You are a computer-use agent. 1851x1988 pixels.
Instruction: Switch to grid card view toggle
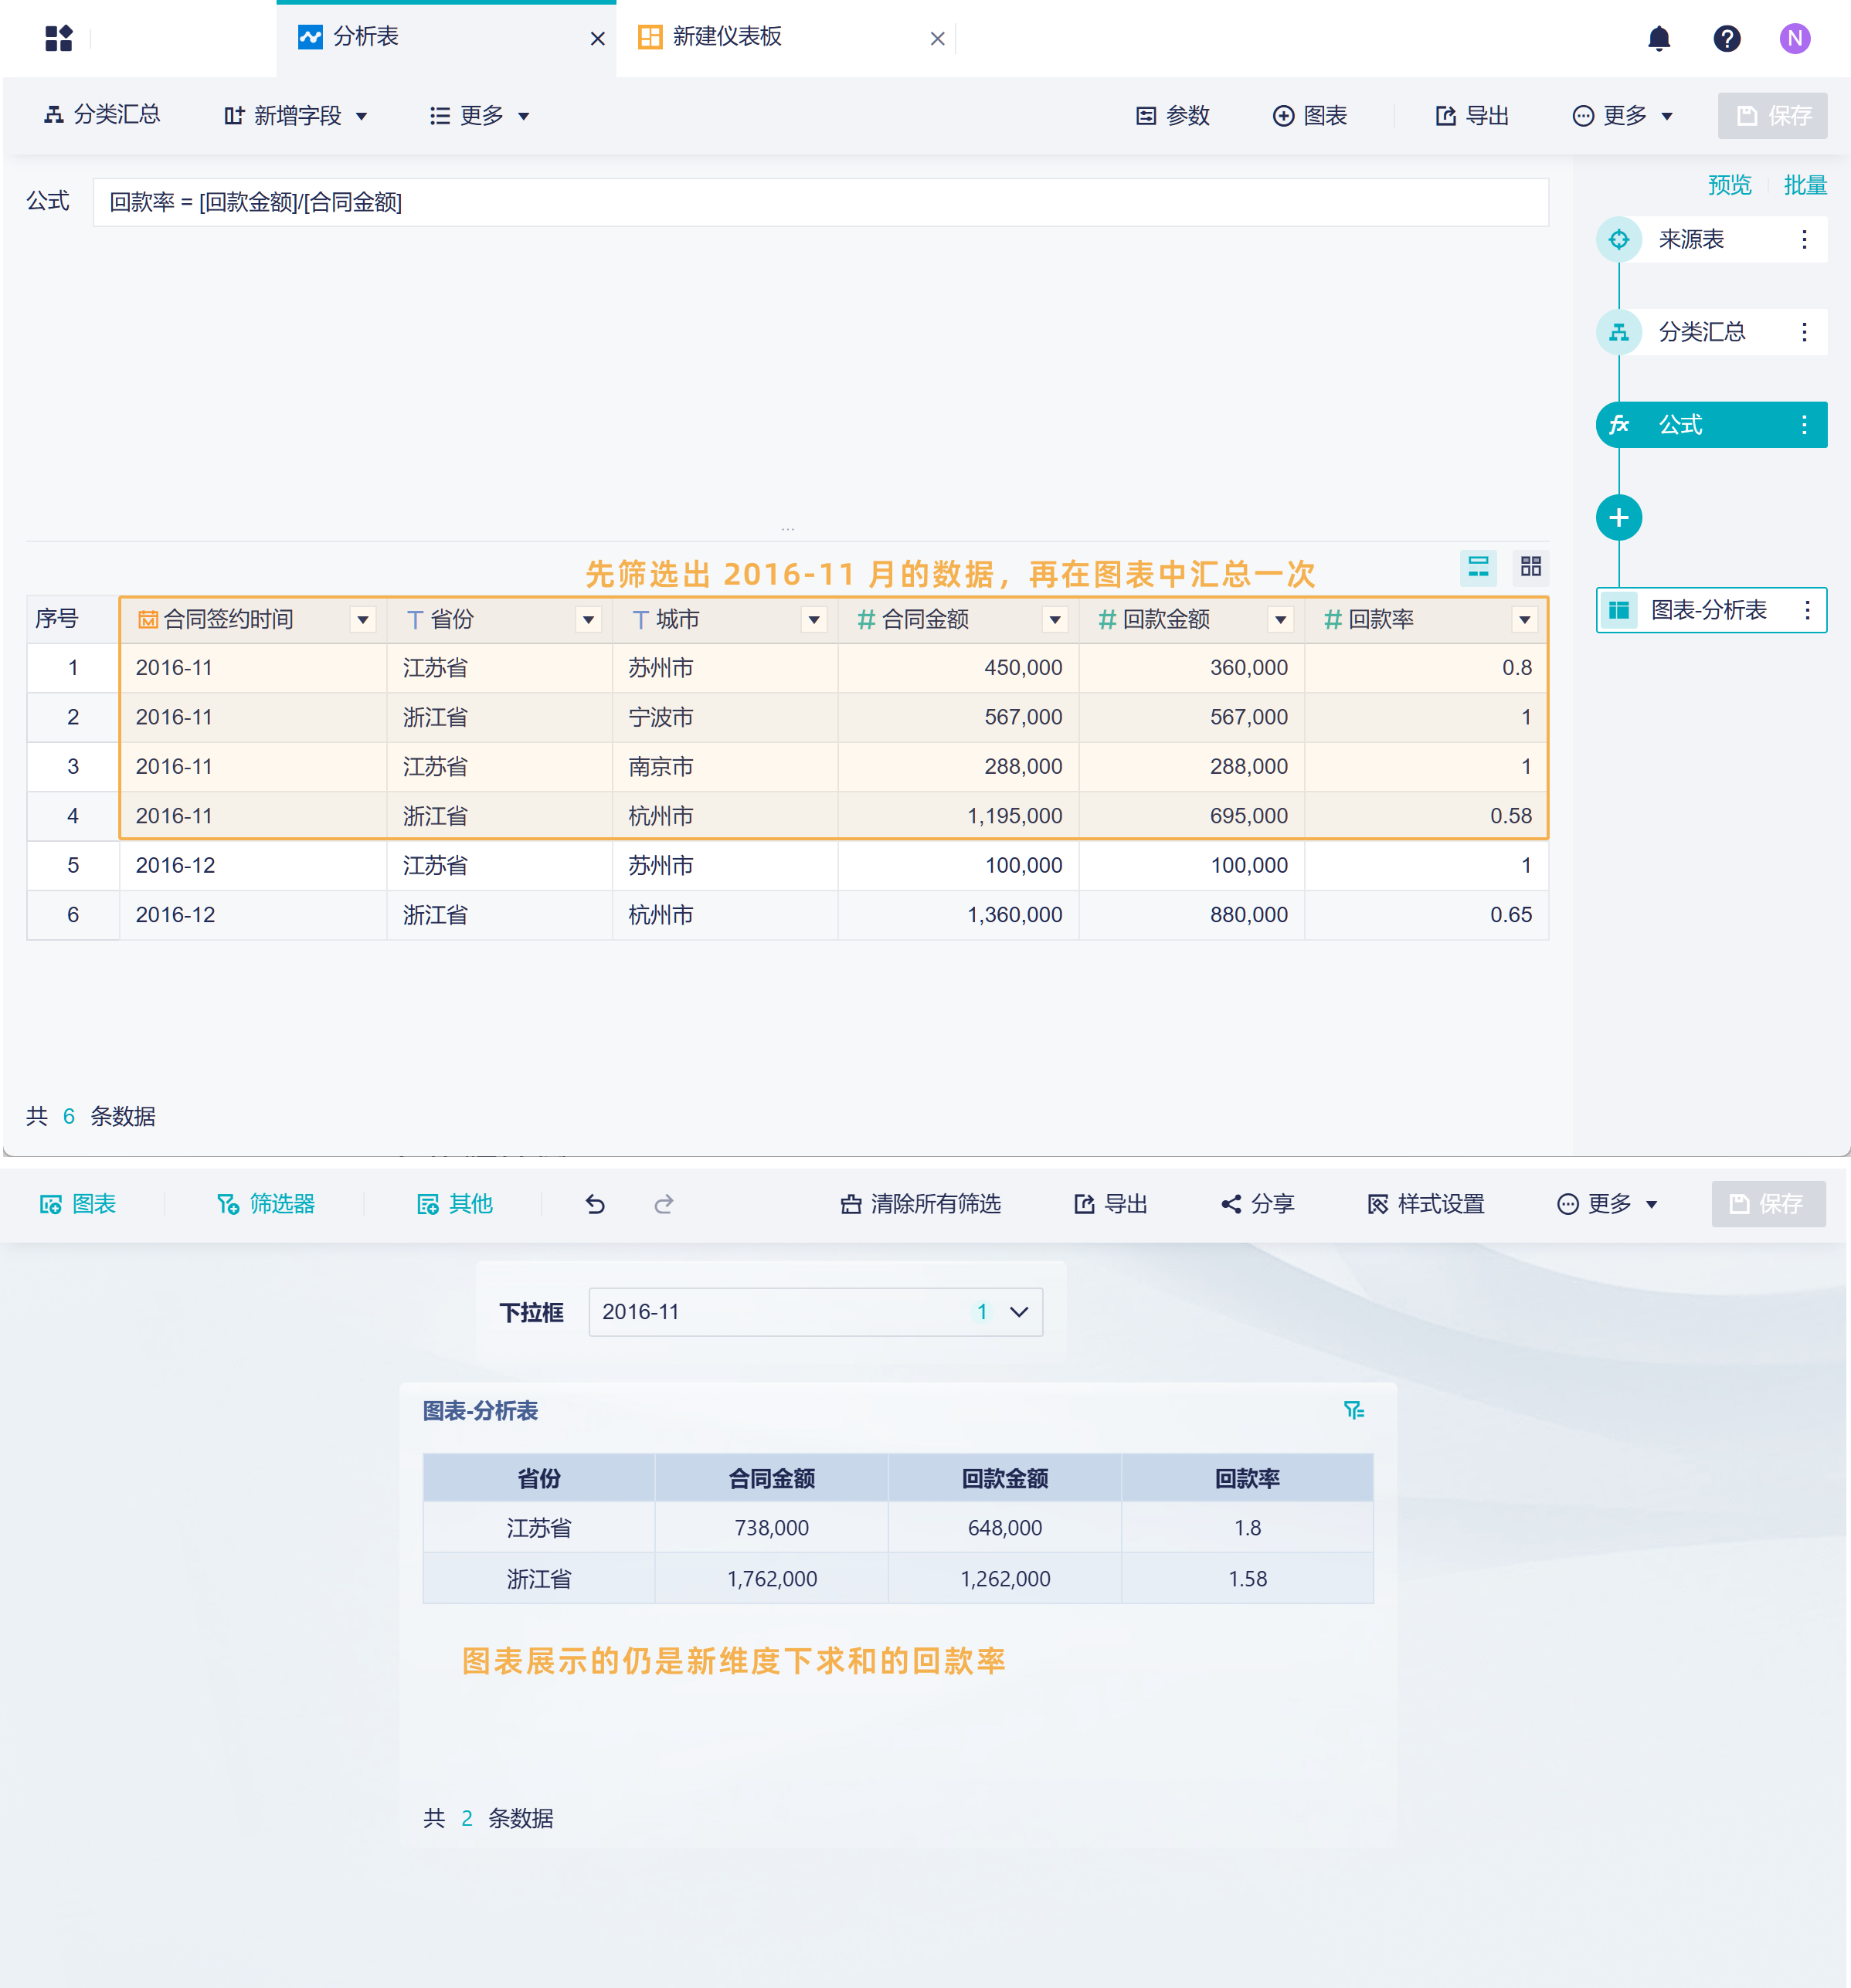[x=1530, y=567]
